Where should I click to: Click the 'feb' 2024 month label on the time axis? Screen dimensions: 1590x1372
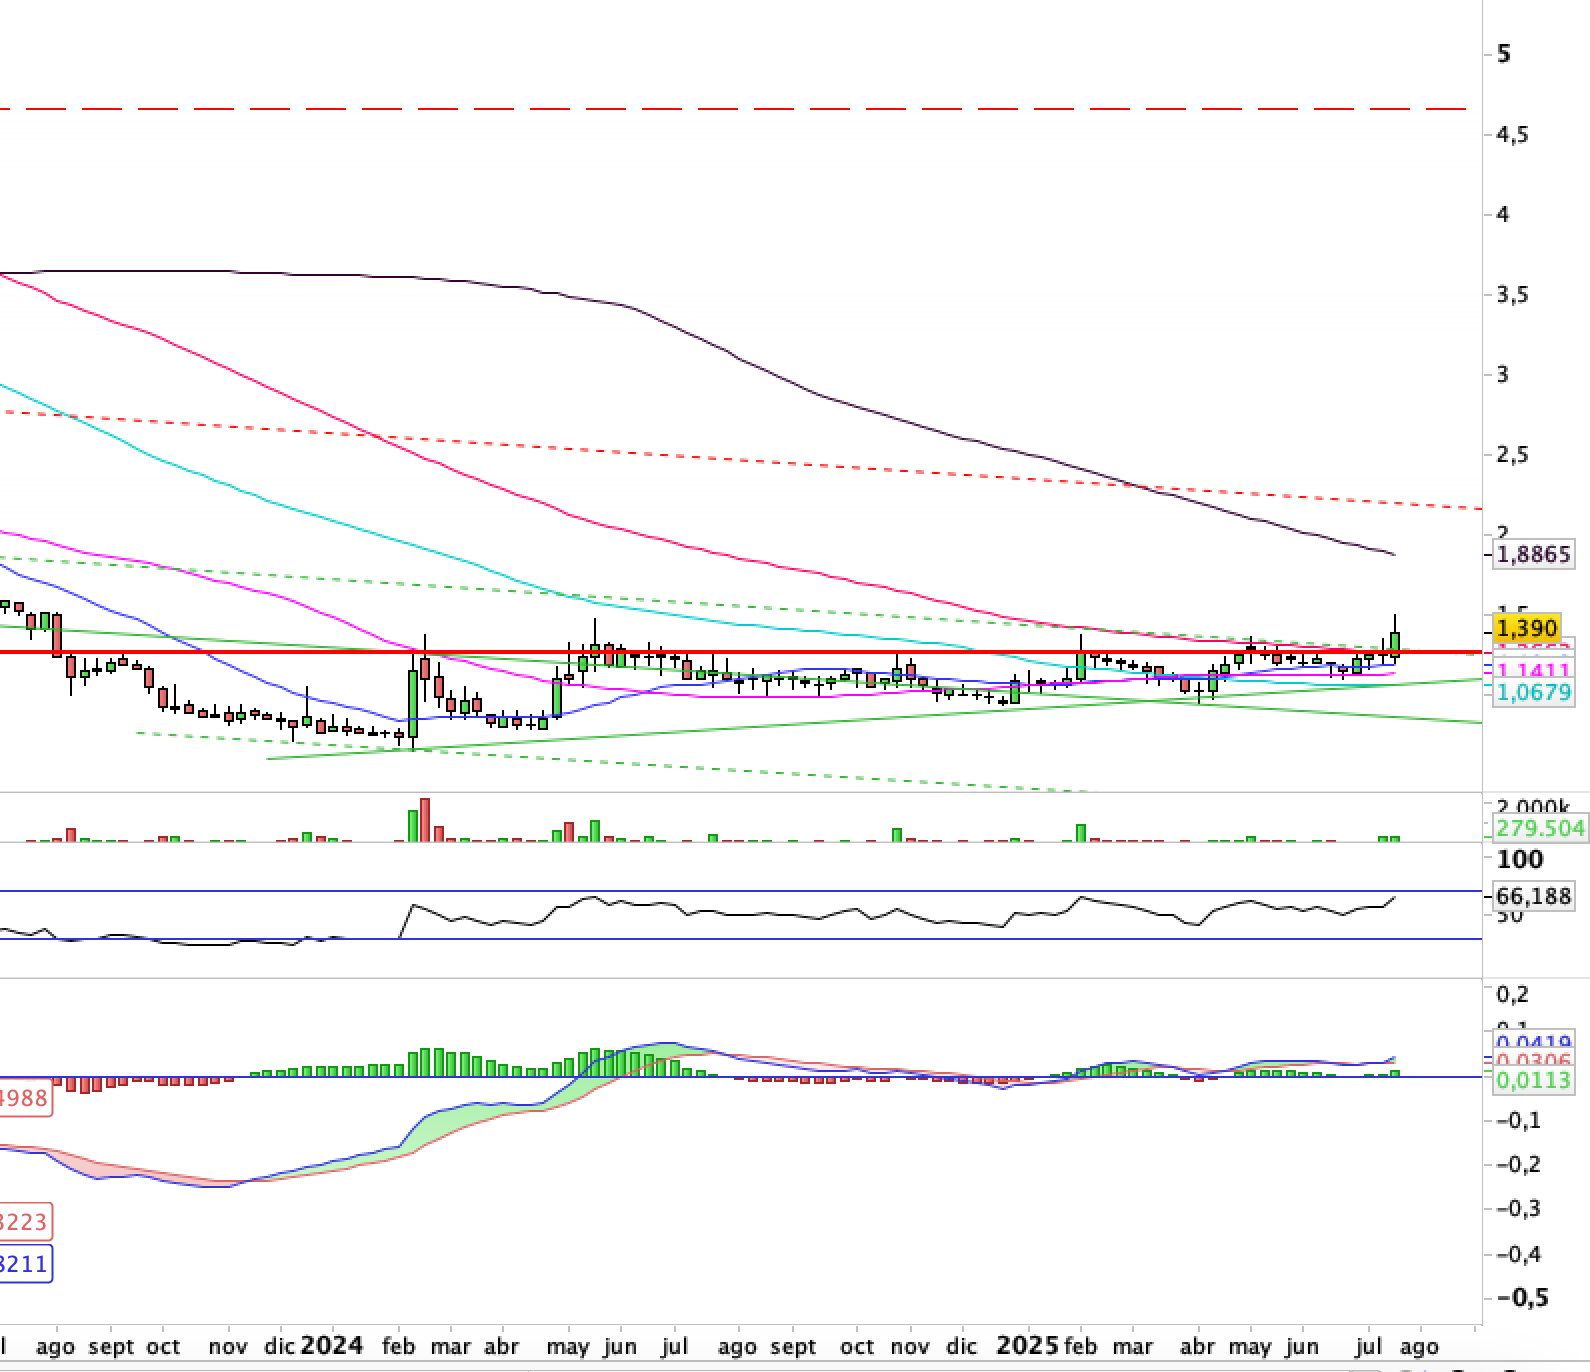398,1347
